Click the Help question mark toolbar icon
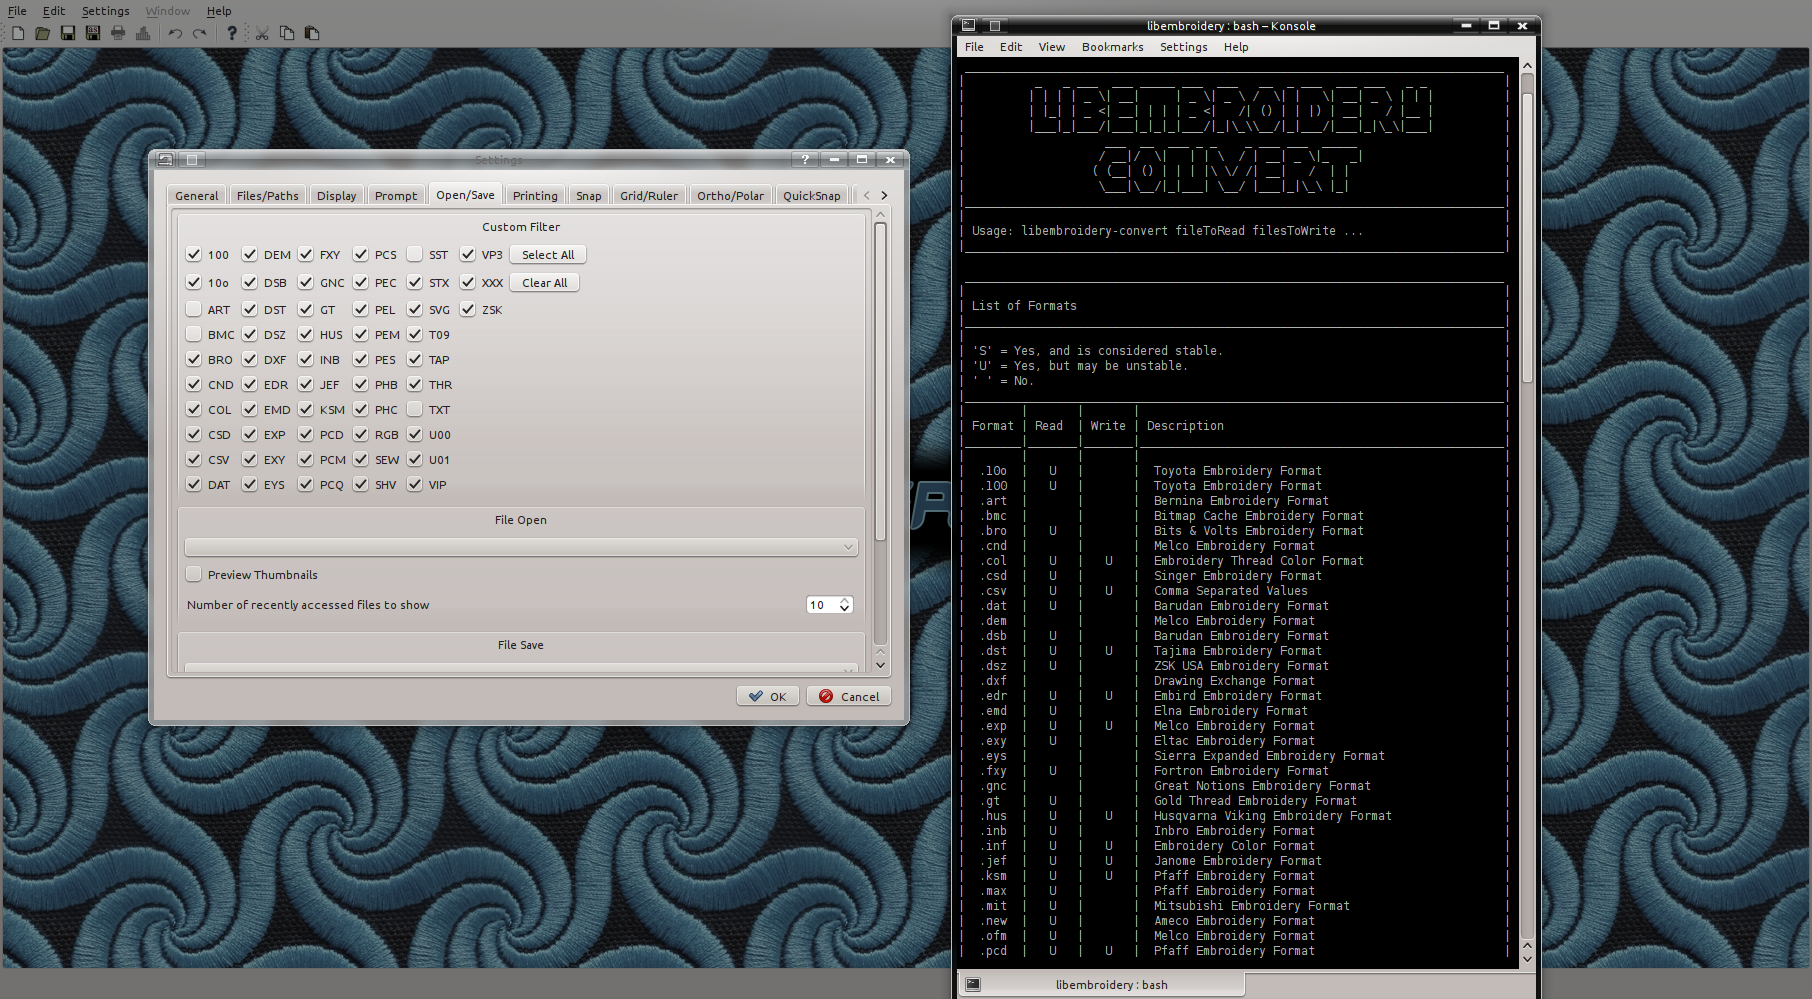The width and height of the screenshot is (1812, 999). click(x=232, y=33)
